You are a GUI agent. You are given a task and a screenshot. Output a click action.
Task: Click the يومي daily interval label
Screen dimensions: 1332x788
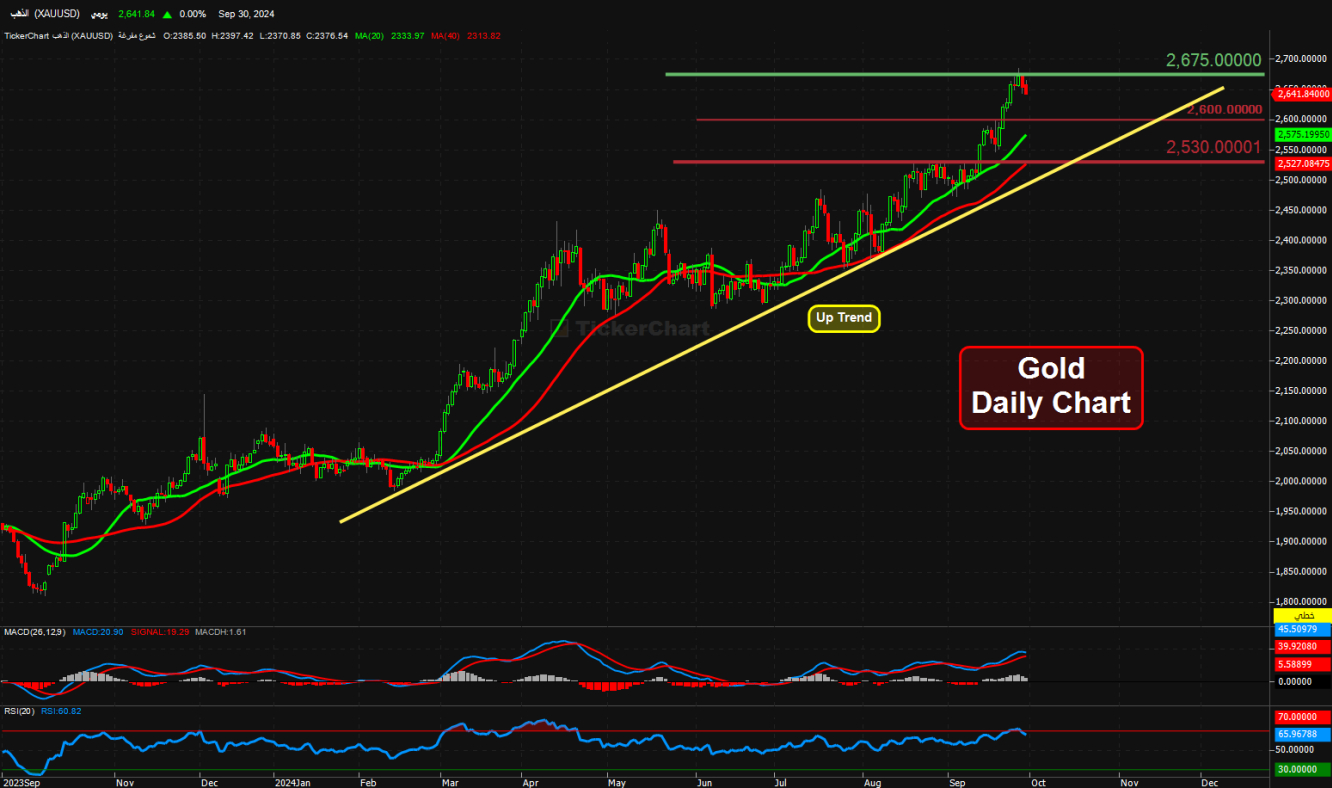tap(99, 14)
